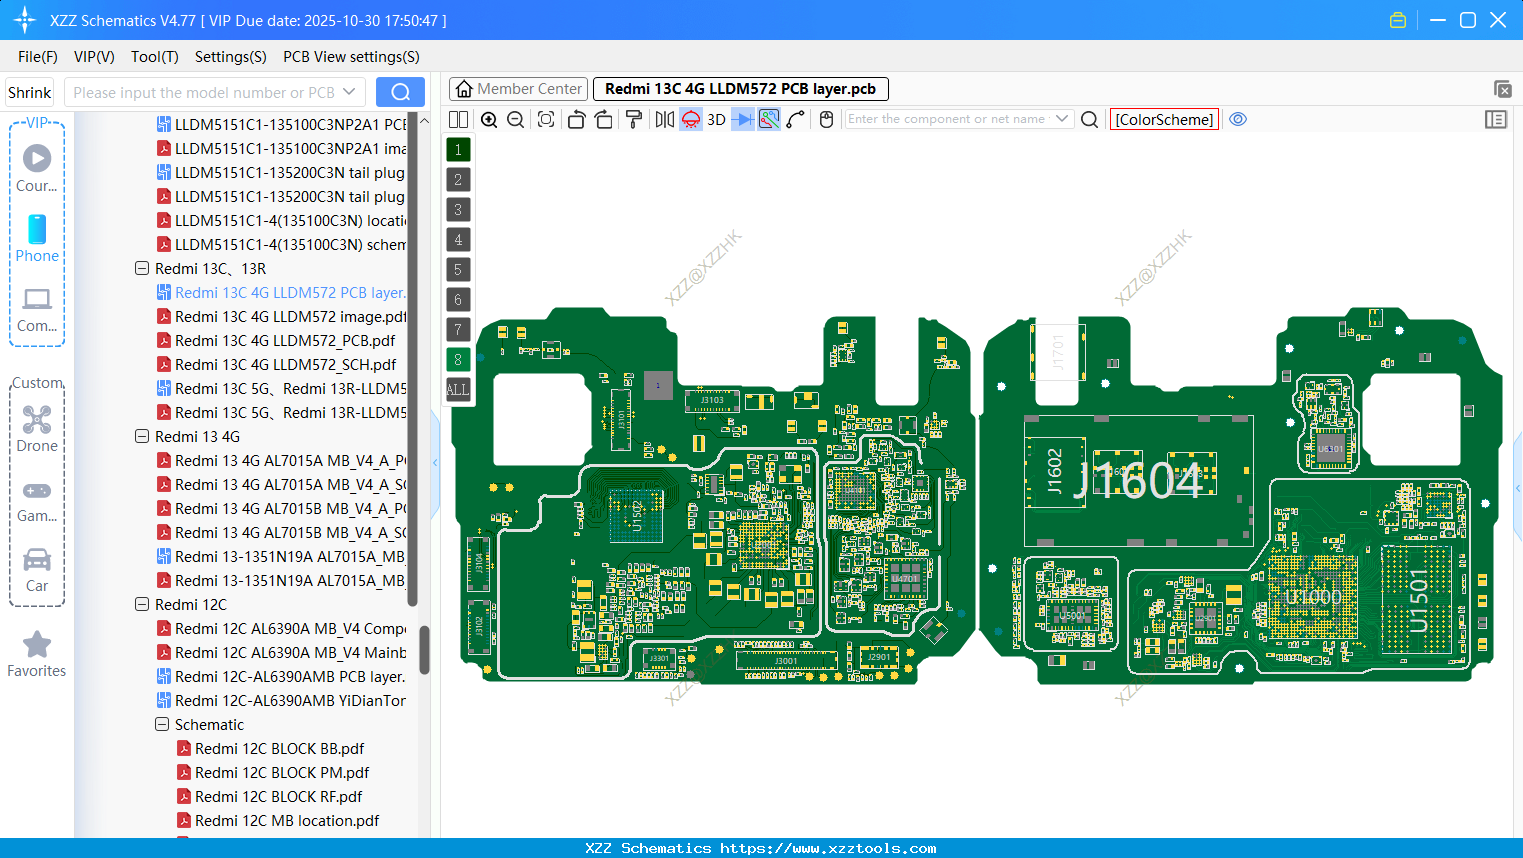Toggle the red component highlight mode
Viewport: 1523px width, 858px height.
click(x=690, y=119)
